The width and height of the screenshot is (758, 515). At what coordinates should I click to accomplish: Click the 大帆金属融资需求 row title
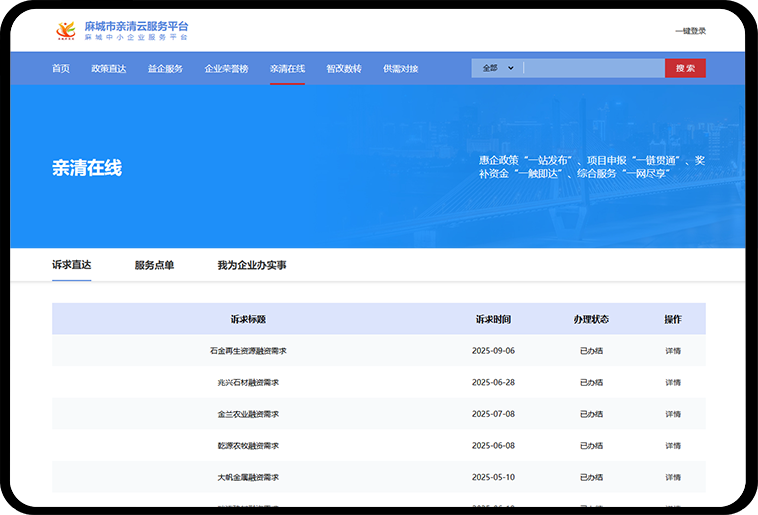click(248, 477)
